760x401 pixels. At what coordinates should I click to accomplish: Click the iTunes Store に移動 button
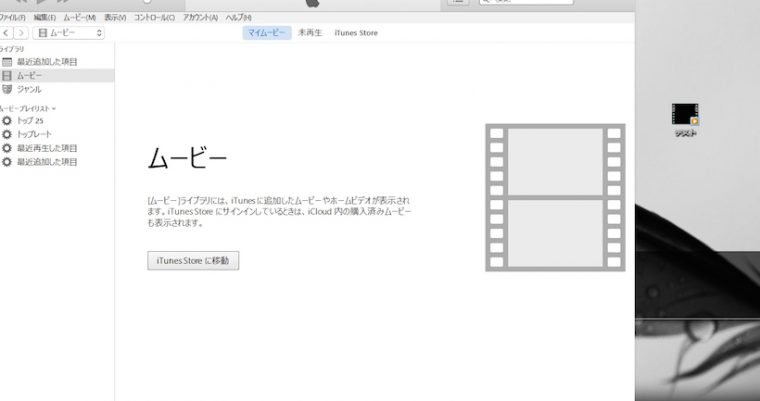[193, 260]
